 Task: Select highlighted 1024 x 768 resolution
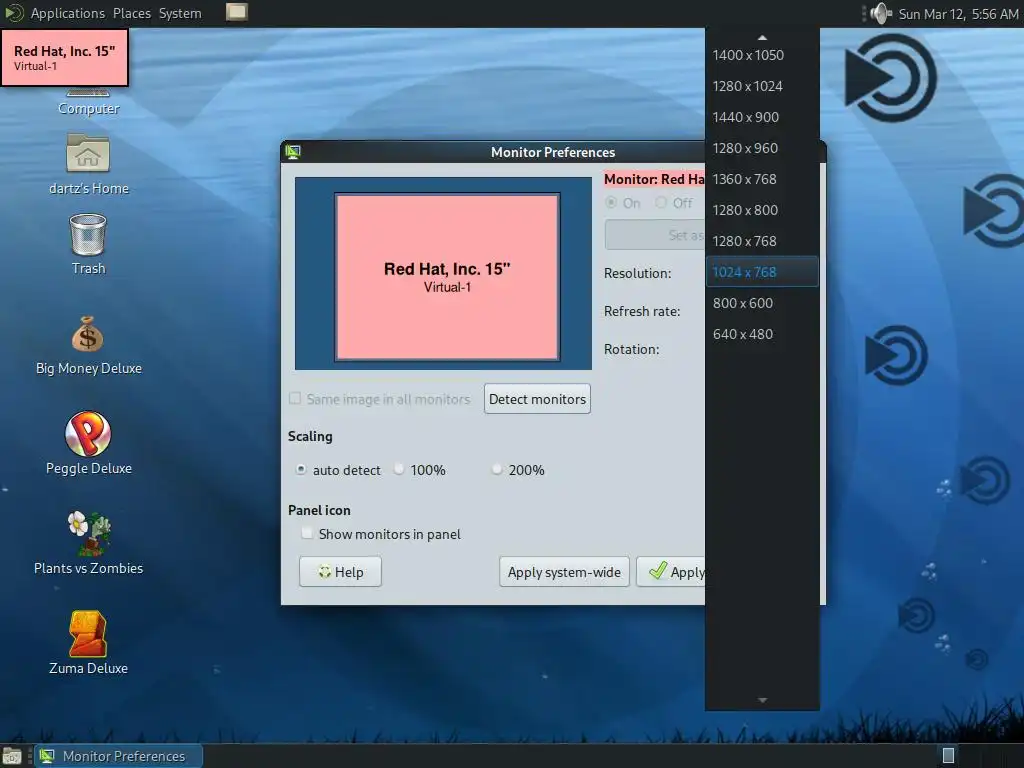click(762, 272)
